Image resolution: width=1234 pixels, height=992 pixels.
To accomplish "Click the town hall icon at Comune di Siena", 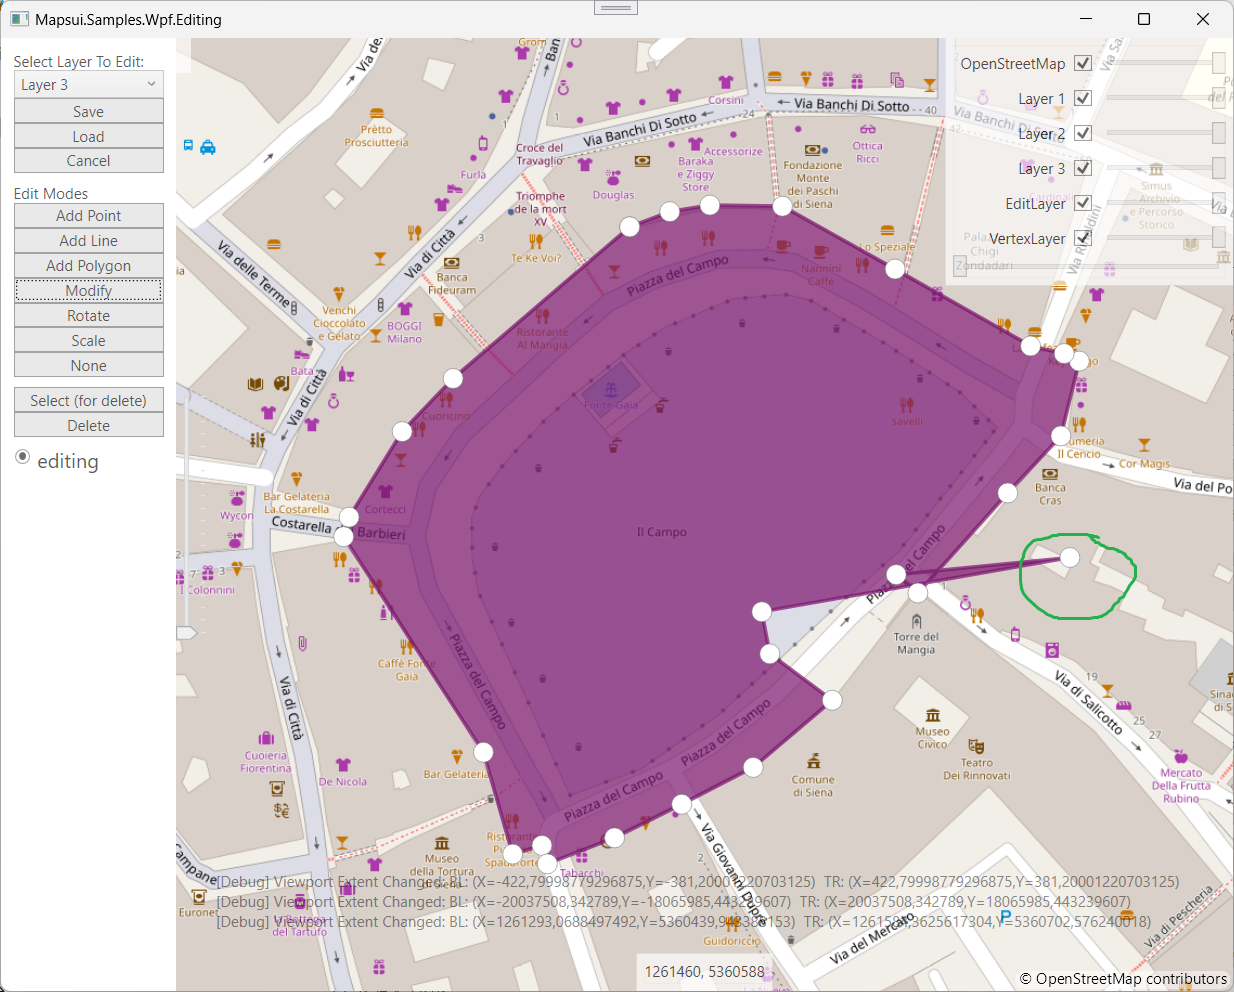I will tap(813, 761).
